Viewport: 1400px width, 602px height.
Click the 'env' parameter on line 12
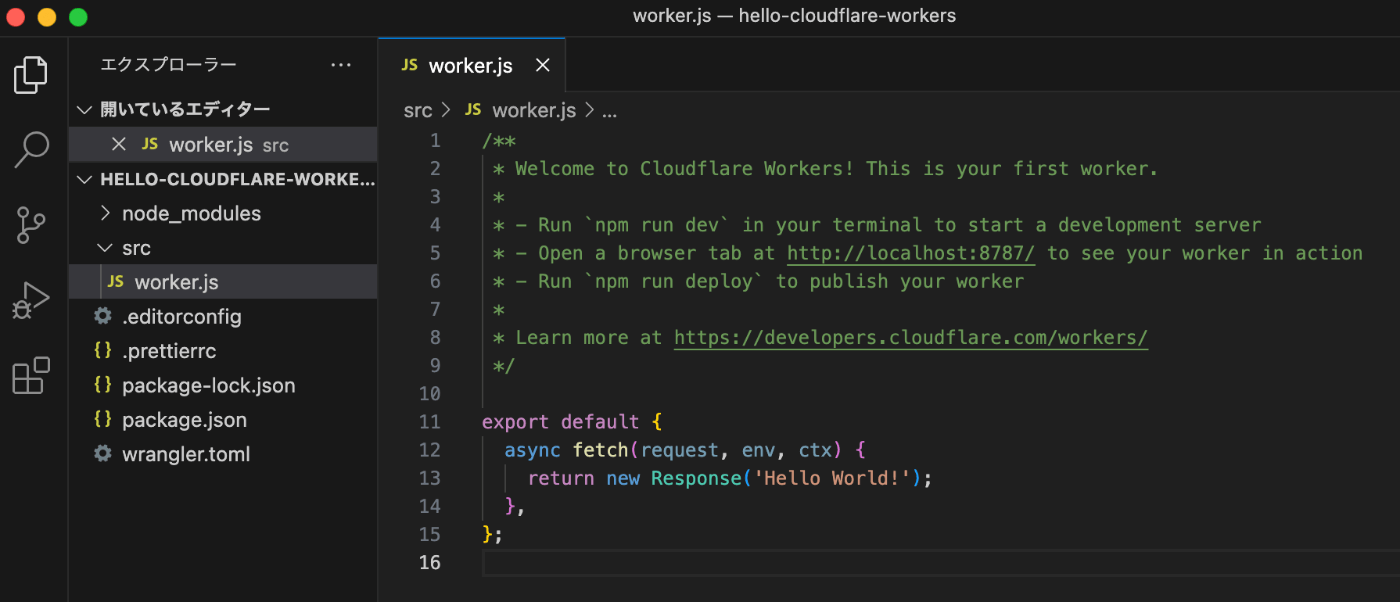(758, 450)
